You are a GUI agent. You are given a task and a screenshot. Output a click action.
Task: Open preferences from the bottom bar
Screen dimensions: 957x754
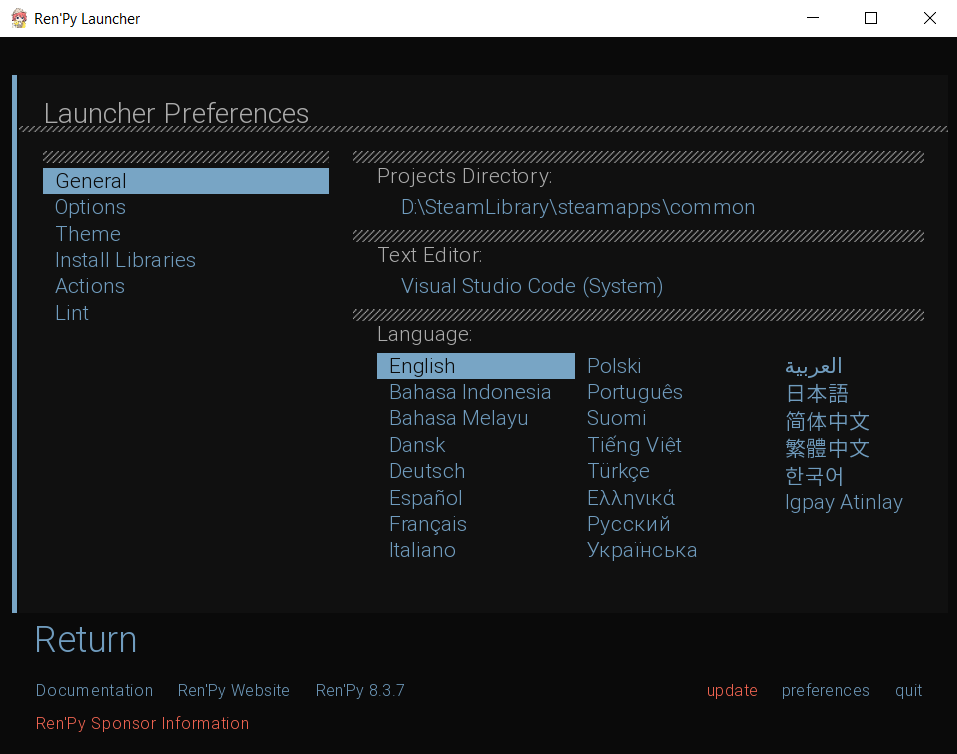826,691
